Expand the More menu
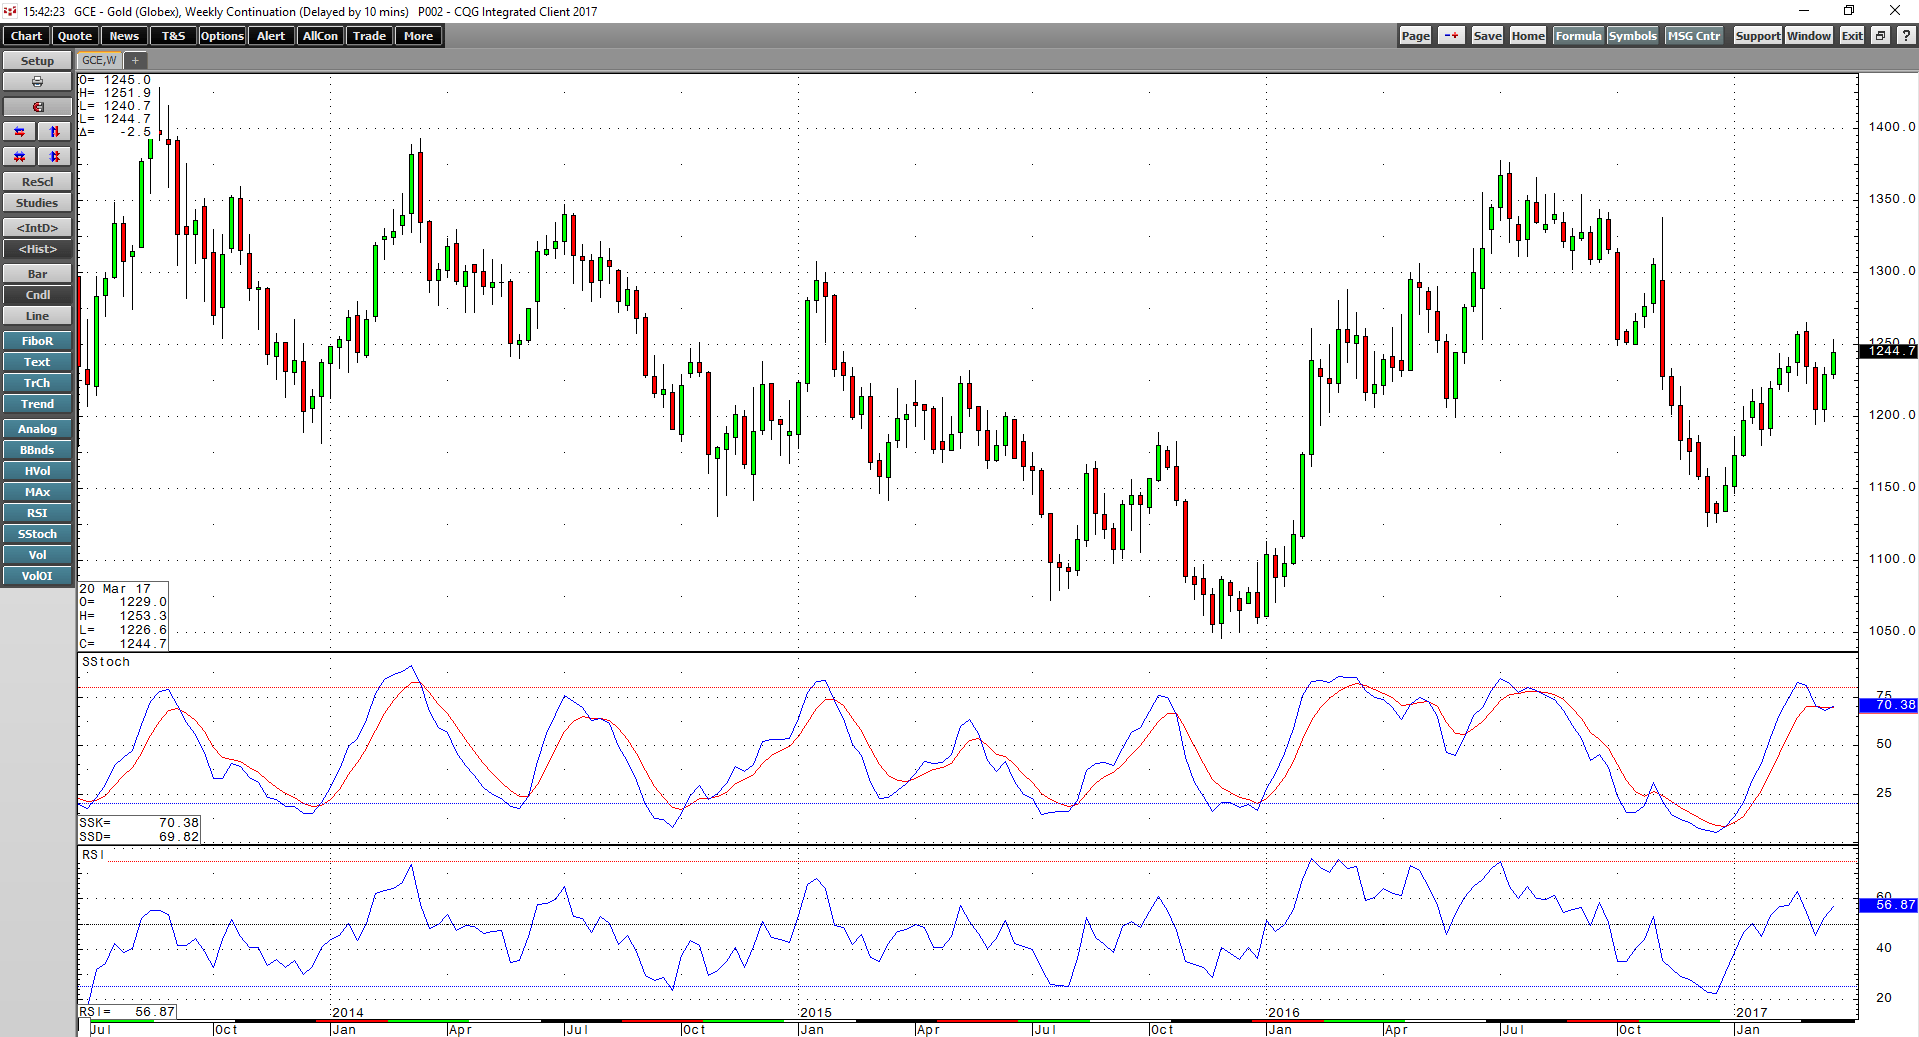 (x=418, y=36)
